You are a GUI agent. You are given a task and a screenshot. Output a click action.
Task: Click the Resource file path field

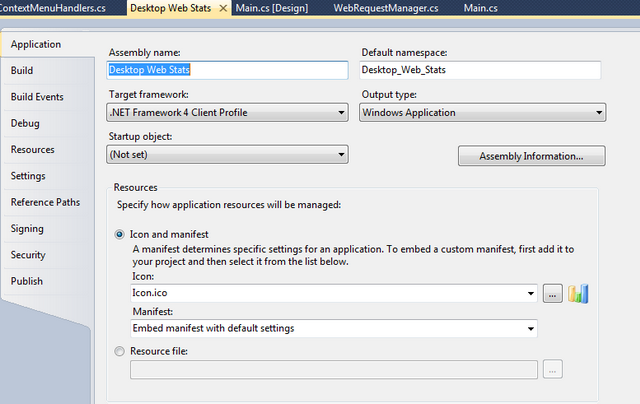334,369
